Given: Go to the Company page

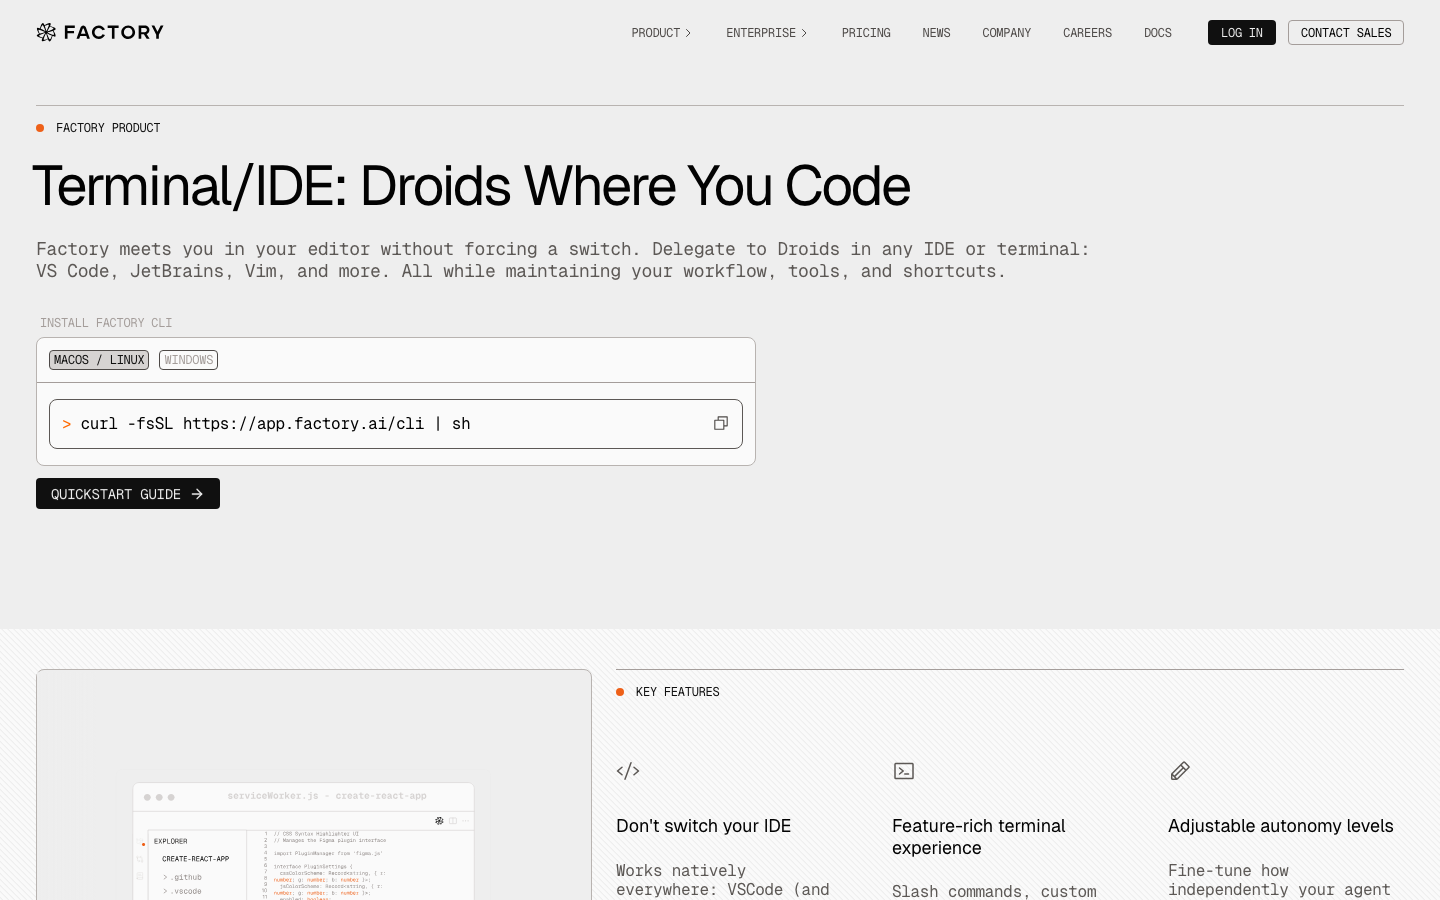Looking at the screenshot, I should tap(1006, 33).
